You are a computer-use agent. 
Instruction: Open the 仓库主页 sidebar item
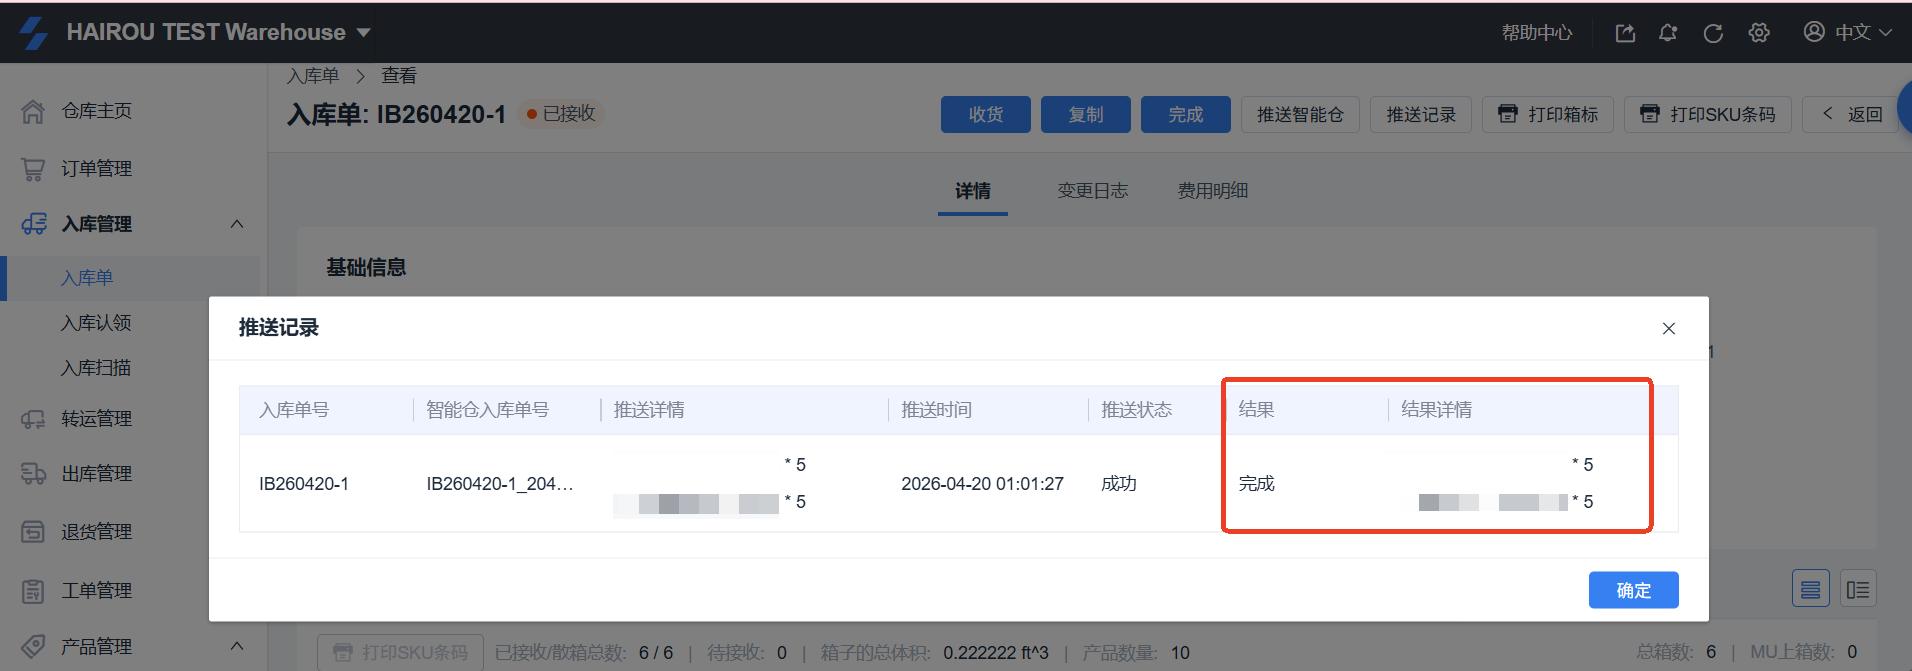click(x=96, y=111)
